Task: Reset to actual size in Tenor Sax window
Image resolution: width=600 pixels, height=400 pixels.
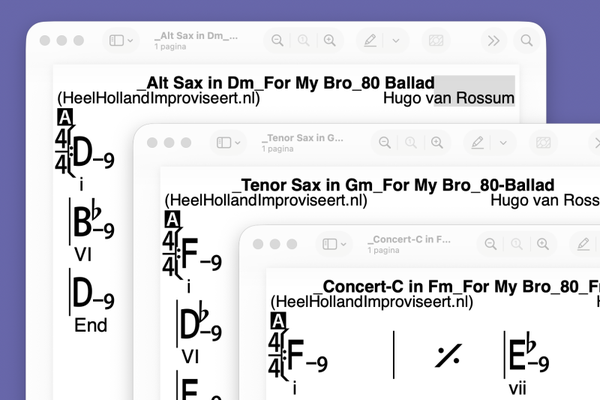Action: point(411,142)
